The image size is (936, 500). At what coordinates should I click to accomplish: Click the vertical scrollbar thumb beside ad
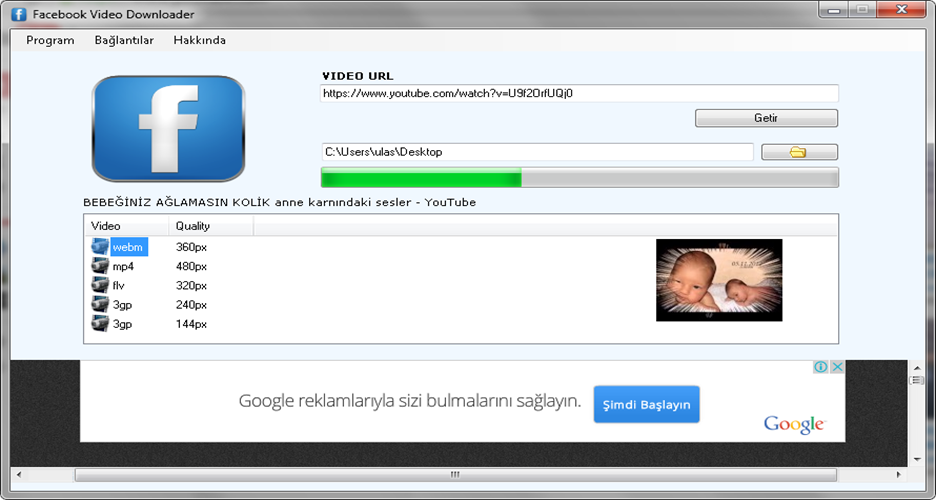pos(916,380)
